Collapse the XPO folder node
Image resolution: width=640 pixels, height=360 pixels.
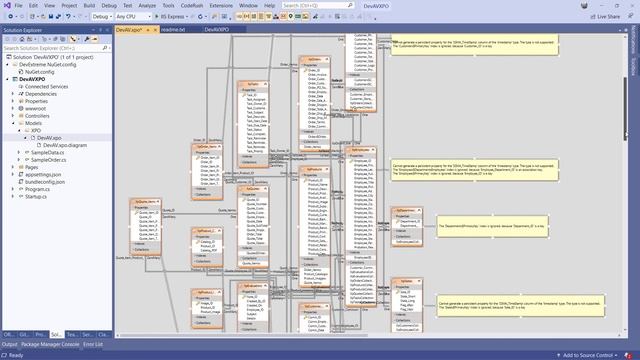pyautogui.click(x=19, y=131)
